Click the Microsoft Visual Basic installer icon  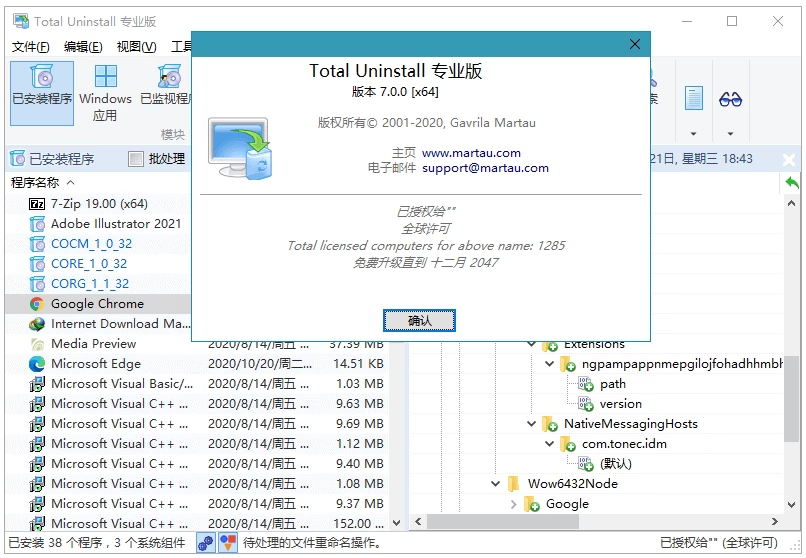coord(37,384)
